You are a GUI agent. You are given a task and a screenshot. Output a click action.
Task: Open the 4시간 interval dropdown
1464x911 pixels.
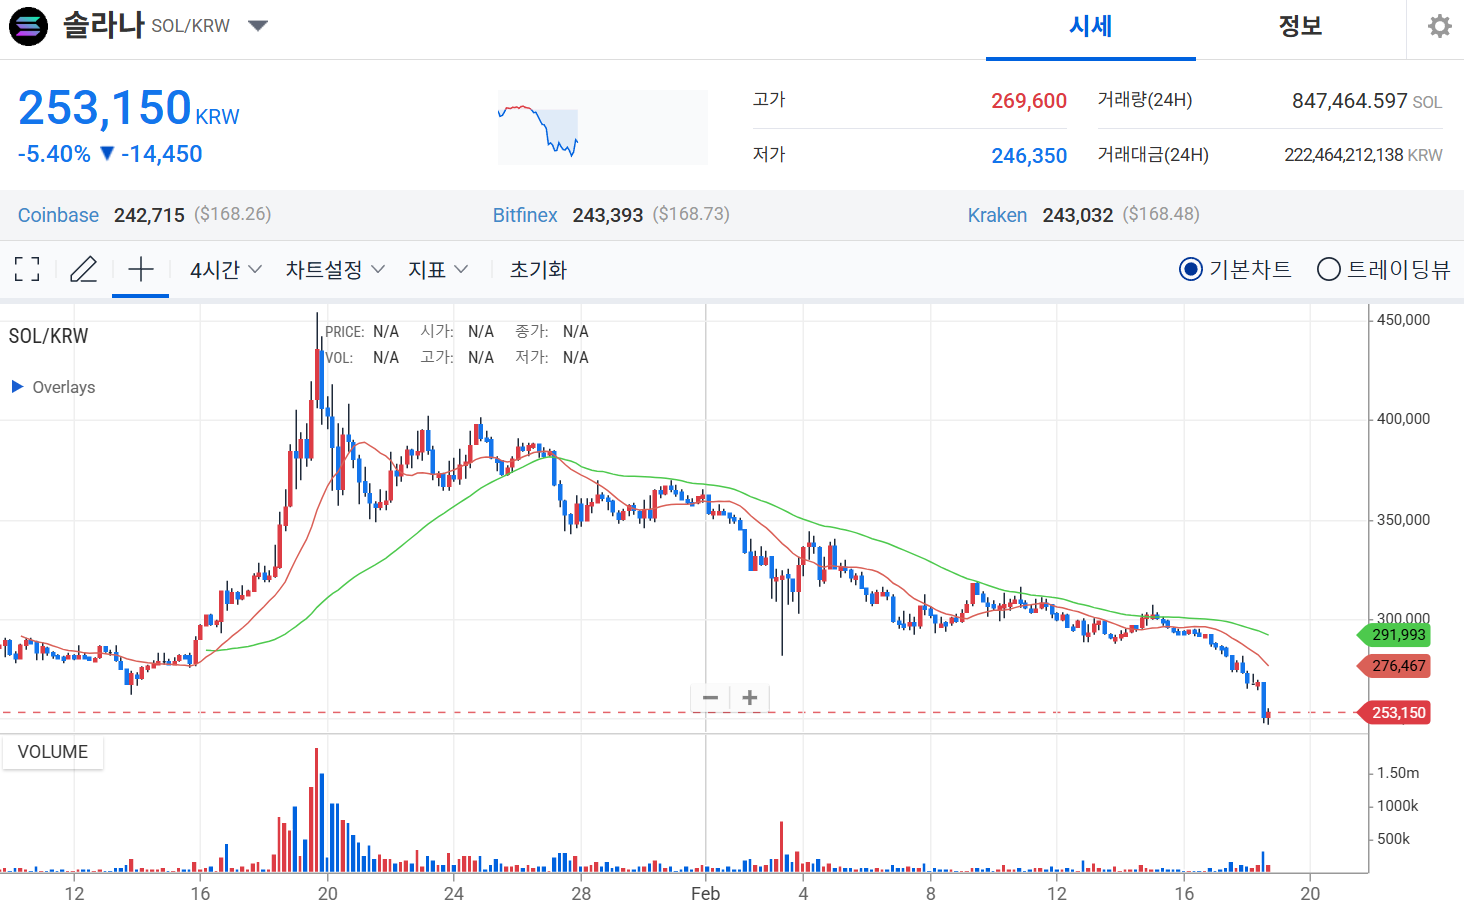coord(226,269)
